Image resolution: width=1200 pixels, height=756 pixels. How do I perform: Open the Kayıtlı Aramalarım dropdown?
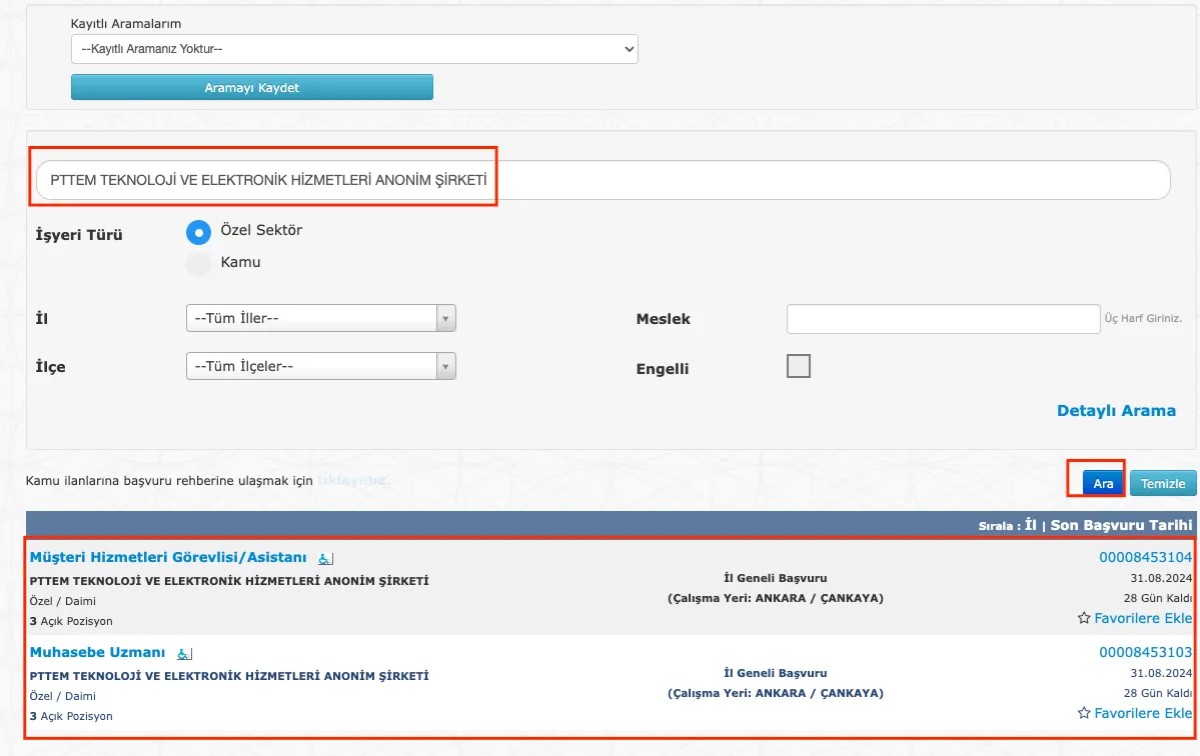[x=354, y=48]
